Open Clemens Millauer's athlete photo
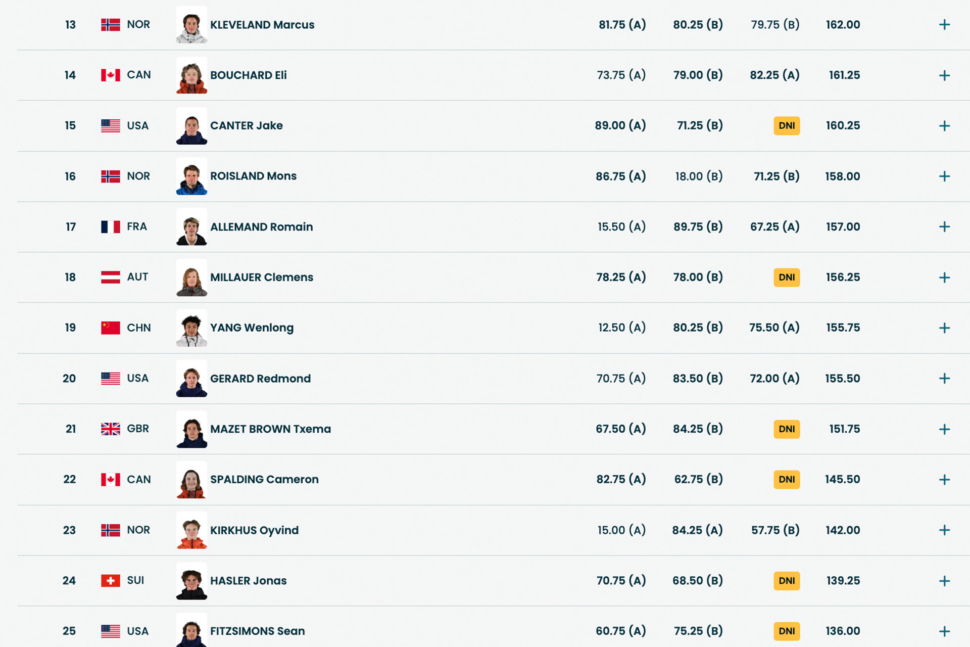This screenshot has height=647, width=970. pos(191,277)
